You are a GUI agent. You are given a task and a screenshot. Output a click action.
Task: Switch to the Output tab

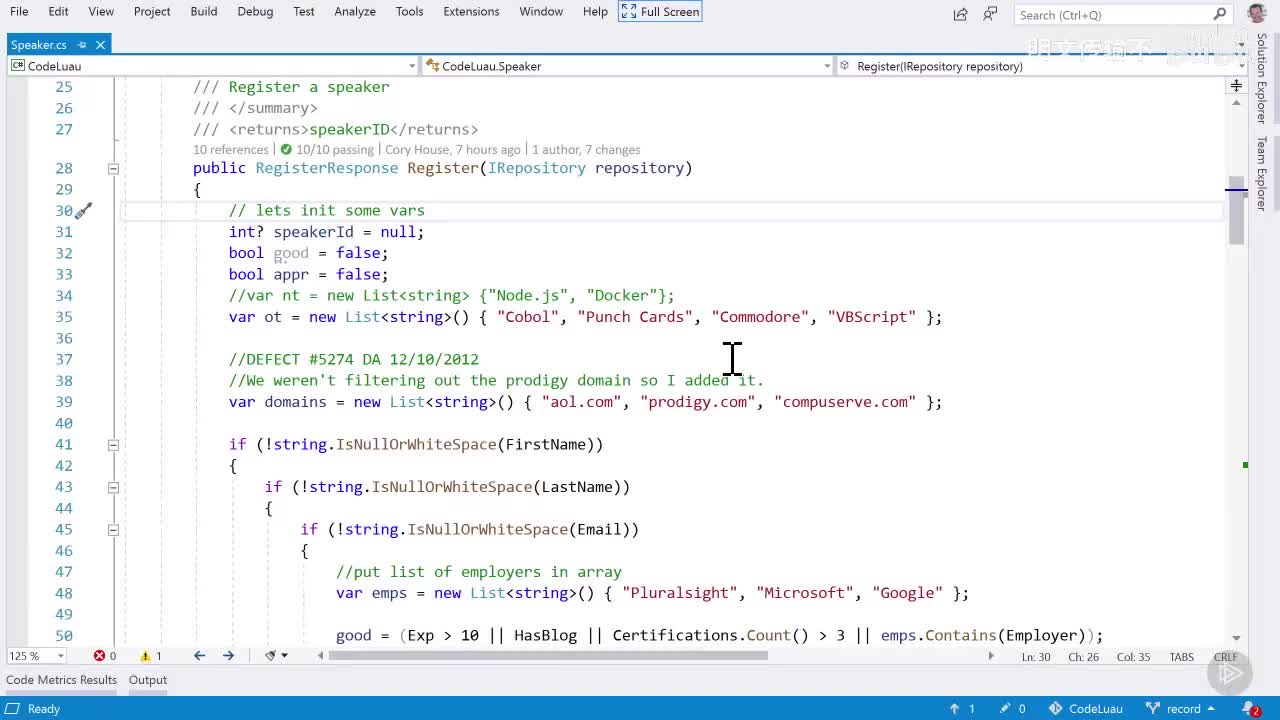[148, 680]
